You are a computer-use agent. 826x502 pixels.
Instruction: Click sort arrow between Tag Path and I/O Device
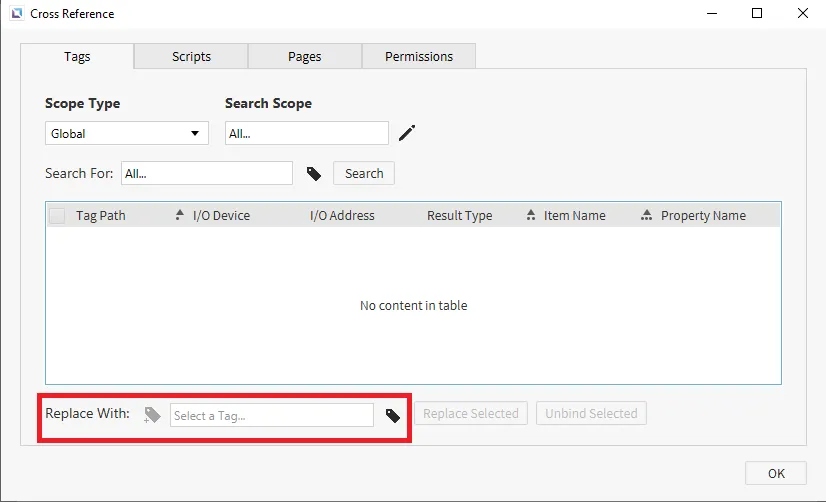(180, 215)
